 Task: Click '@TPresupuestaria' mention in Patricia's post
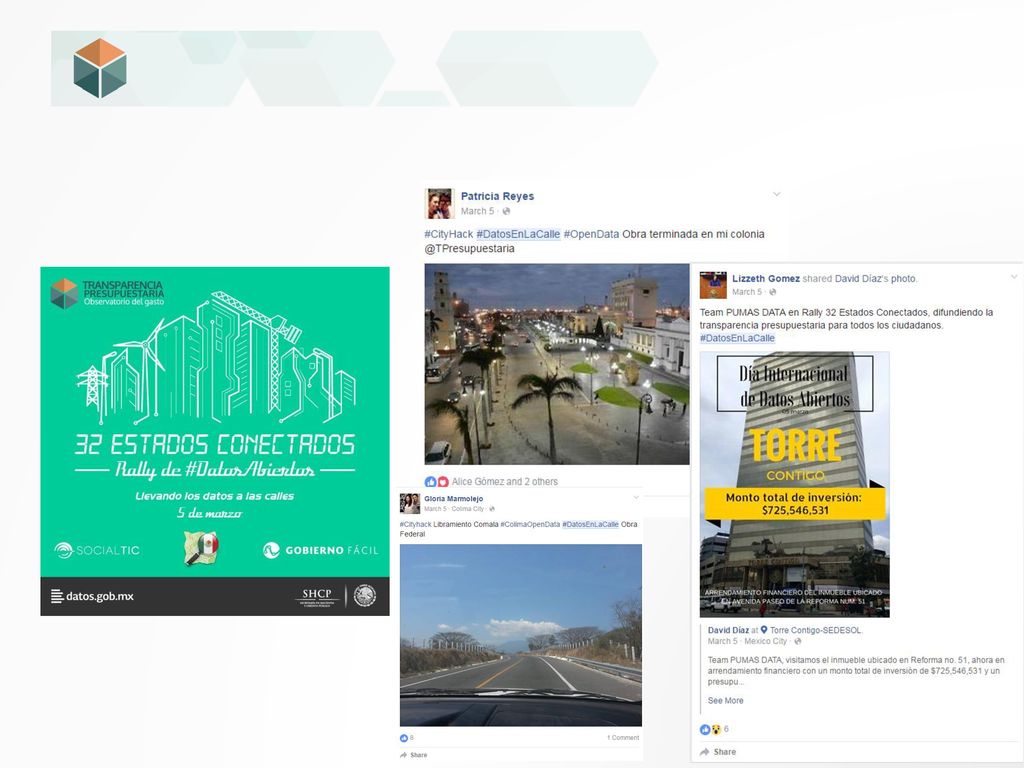(469, 248)
